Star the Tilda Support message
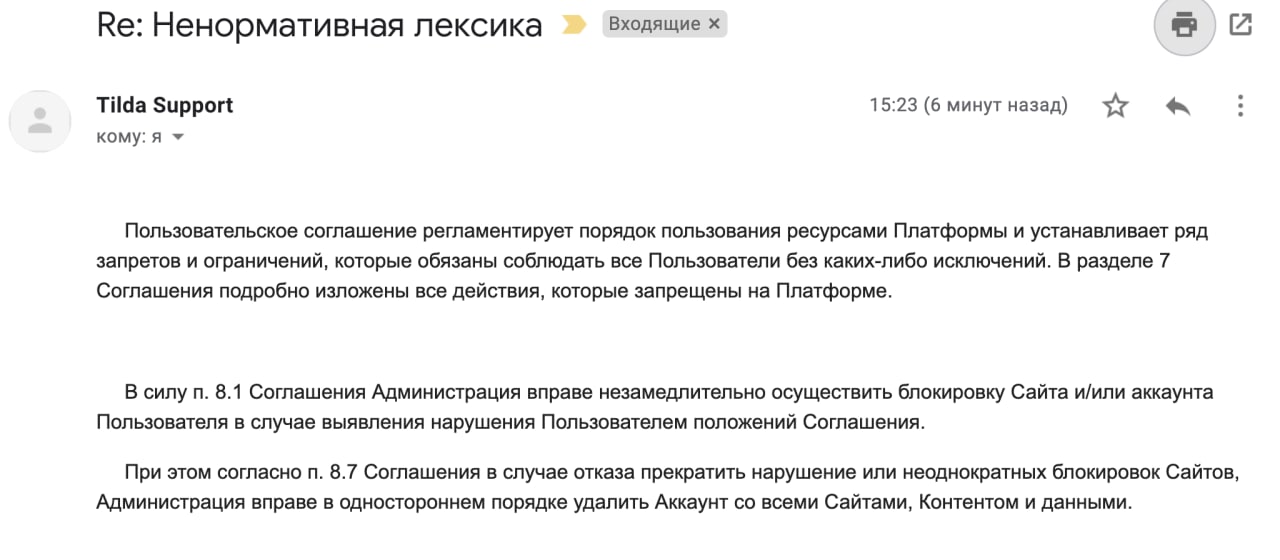Screen dimensions: 1280x560 [x=1115, y=106]
